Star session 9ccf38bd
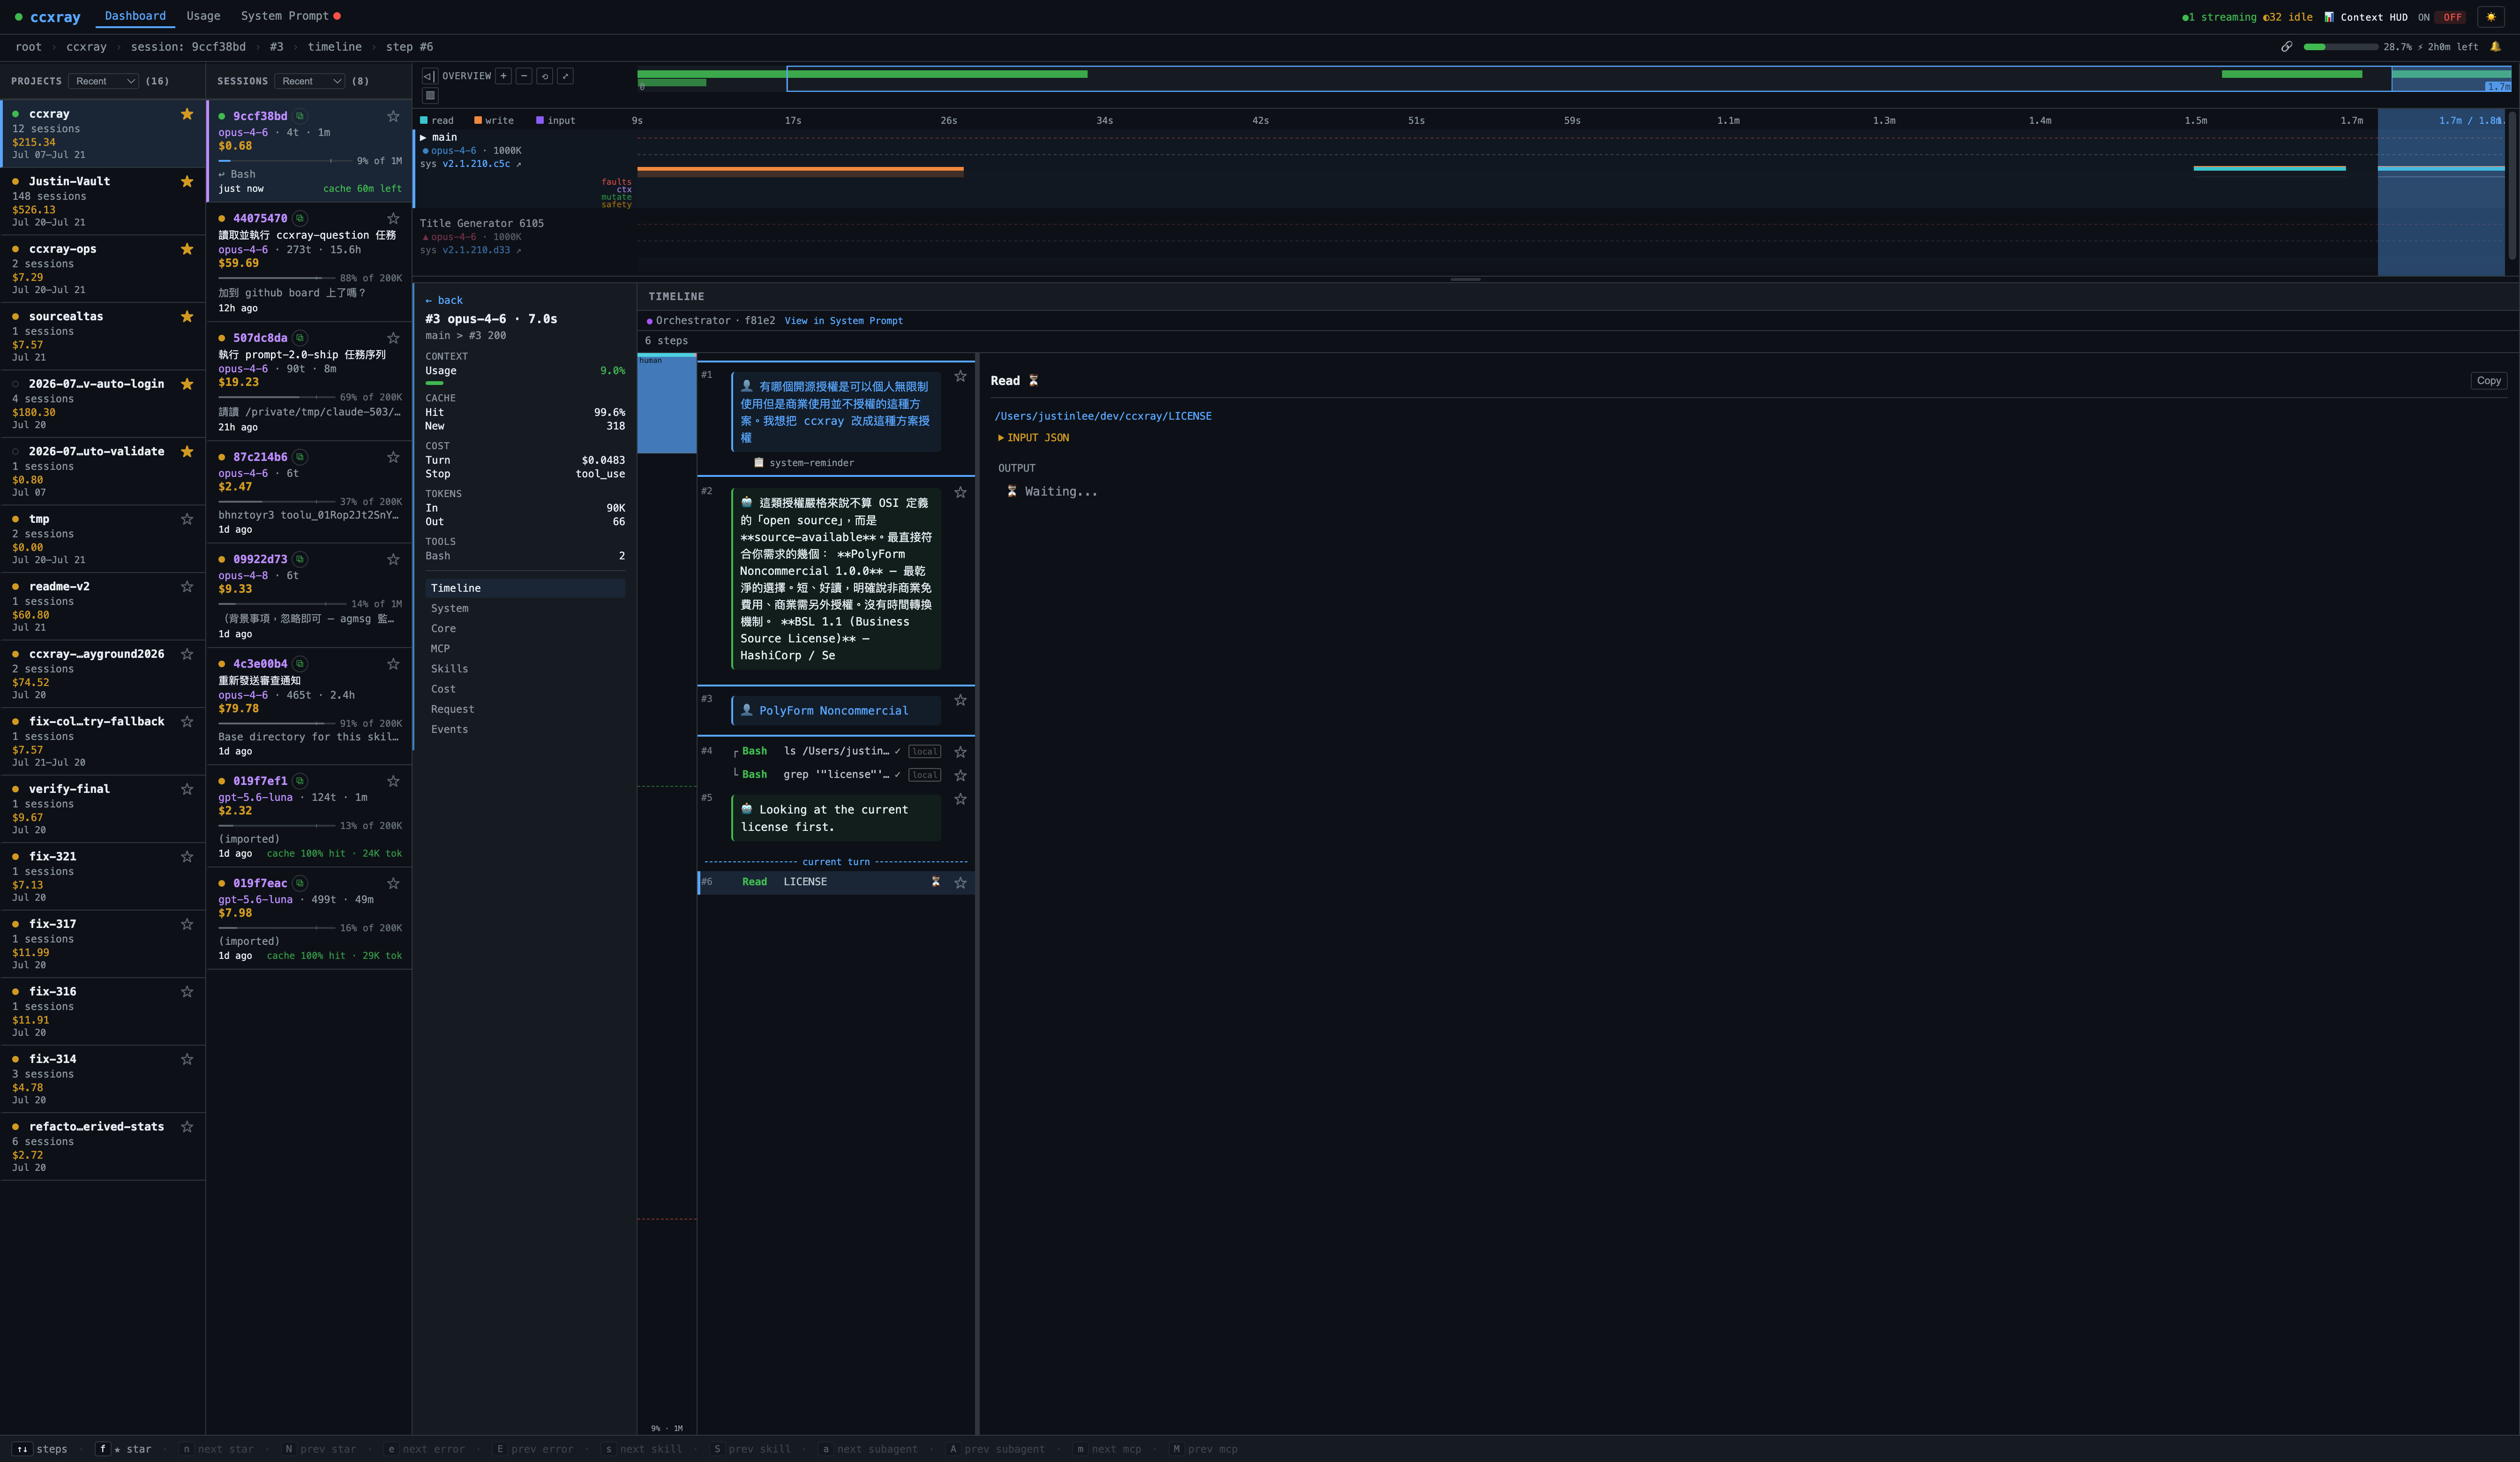This screenshot has height=1462, width=2520. 393,116
